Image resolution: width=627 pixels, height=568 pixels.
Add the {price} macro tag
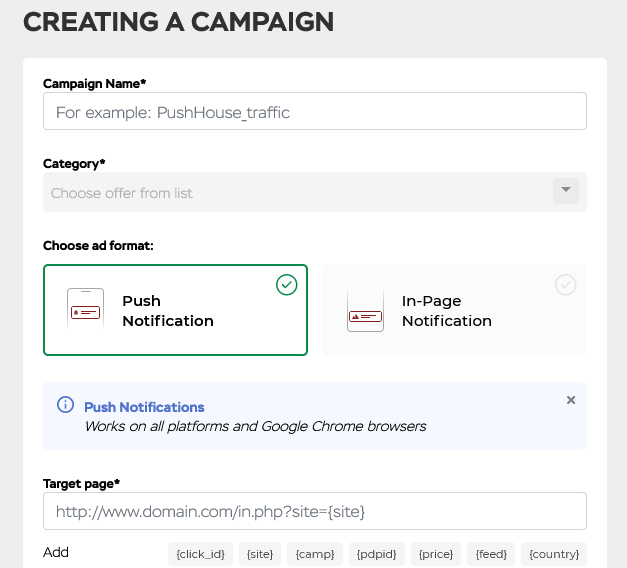click(x=436, y=554)
